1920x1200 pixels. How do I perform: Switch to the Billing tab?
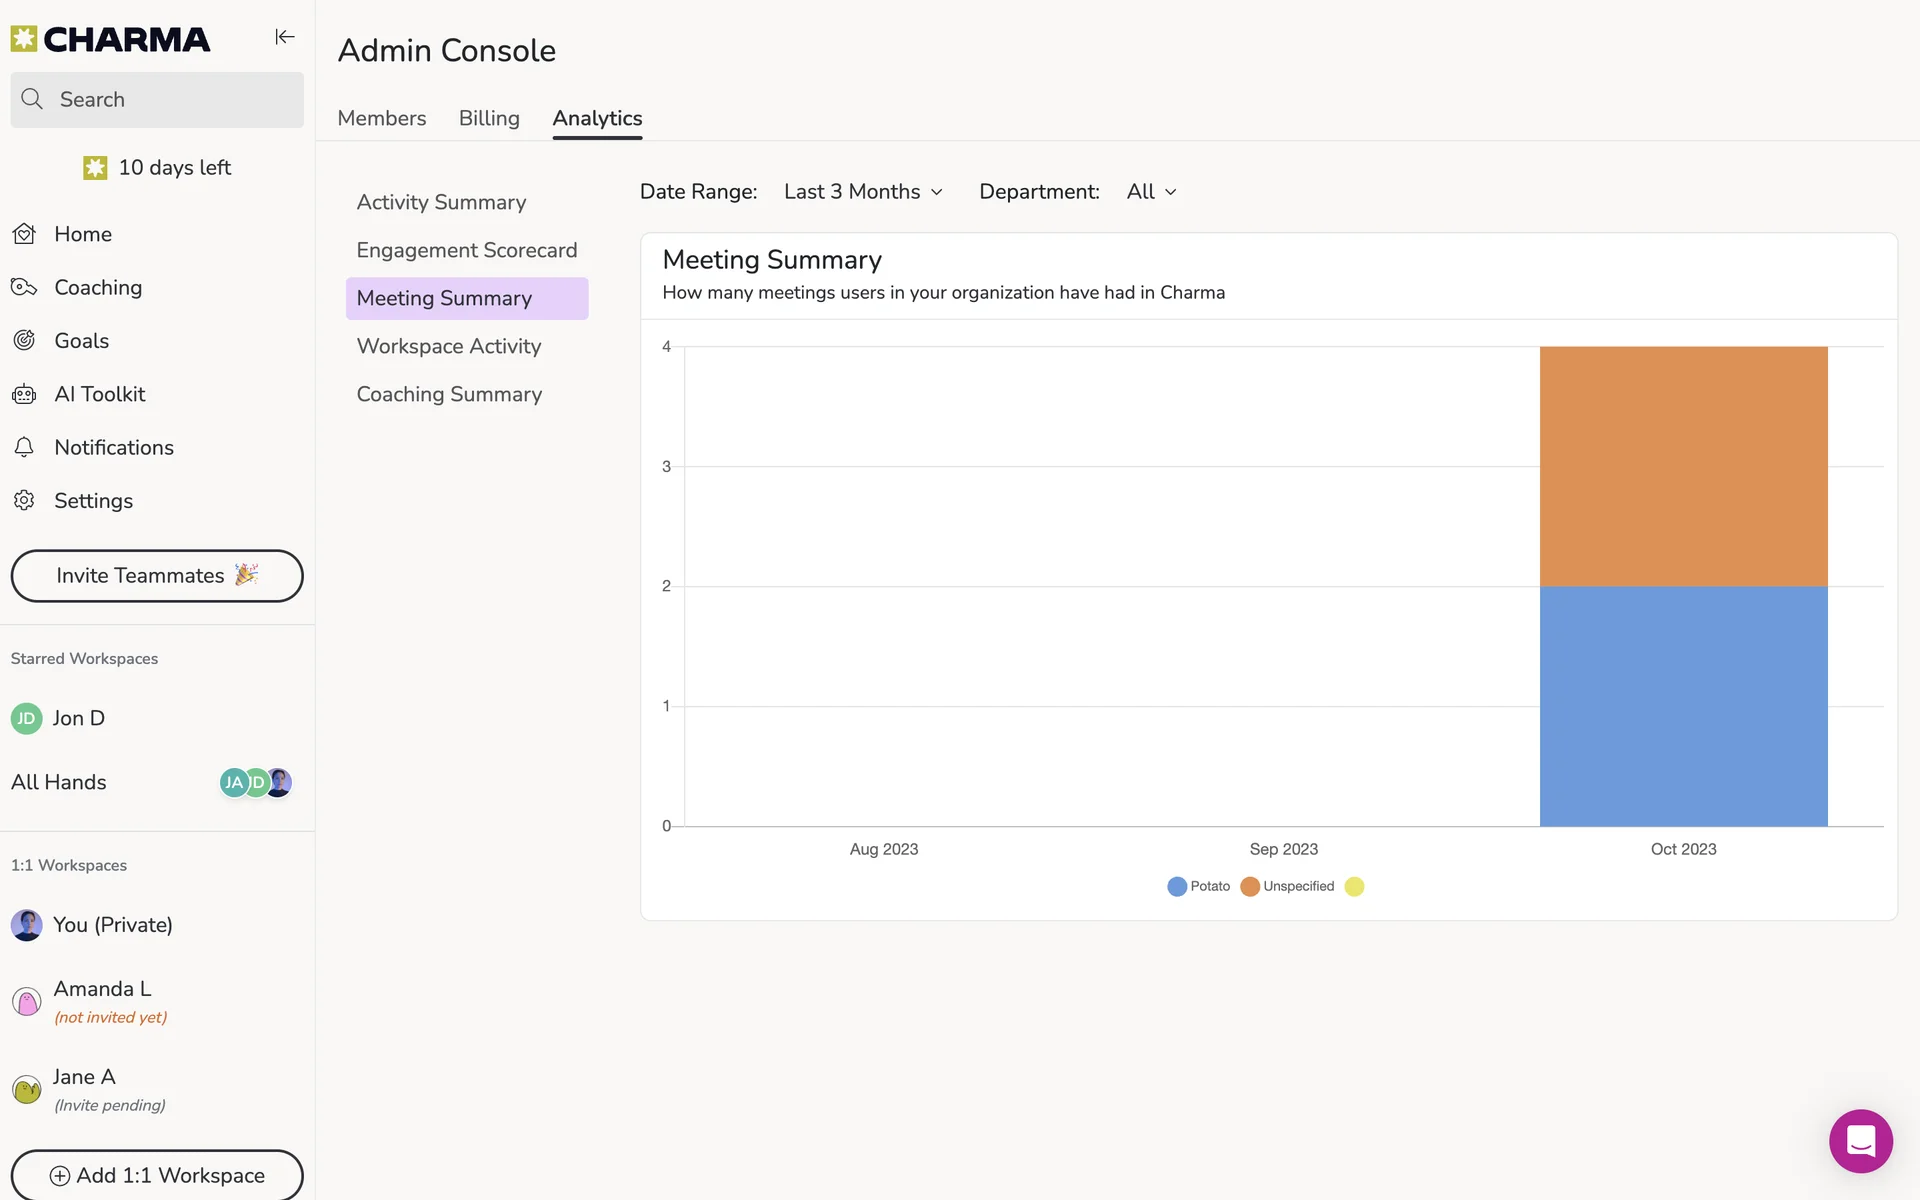tap(489, 118)
